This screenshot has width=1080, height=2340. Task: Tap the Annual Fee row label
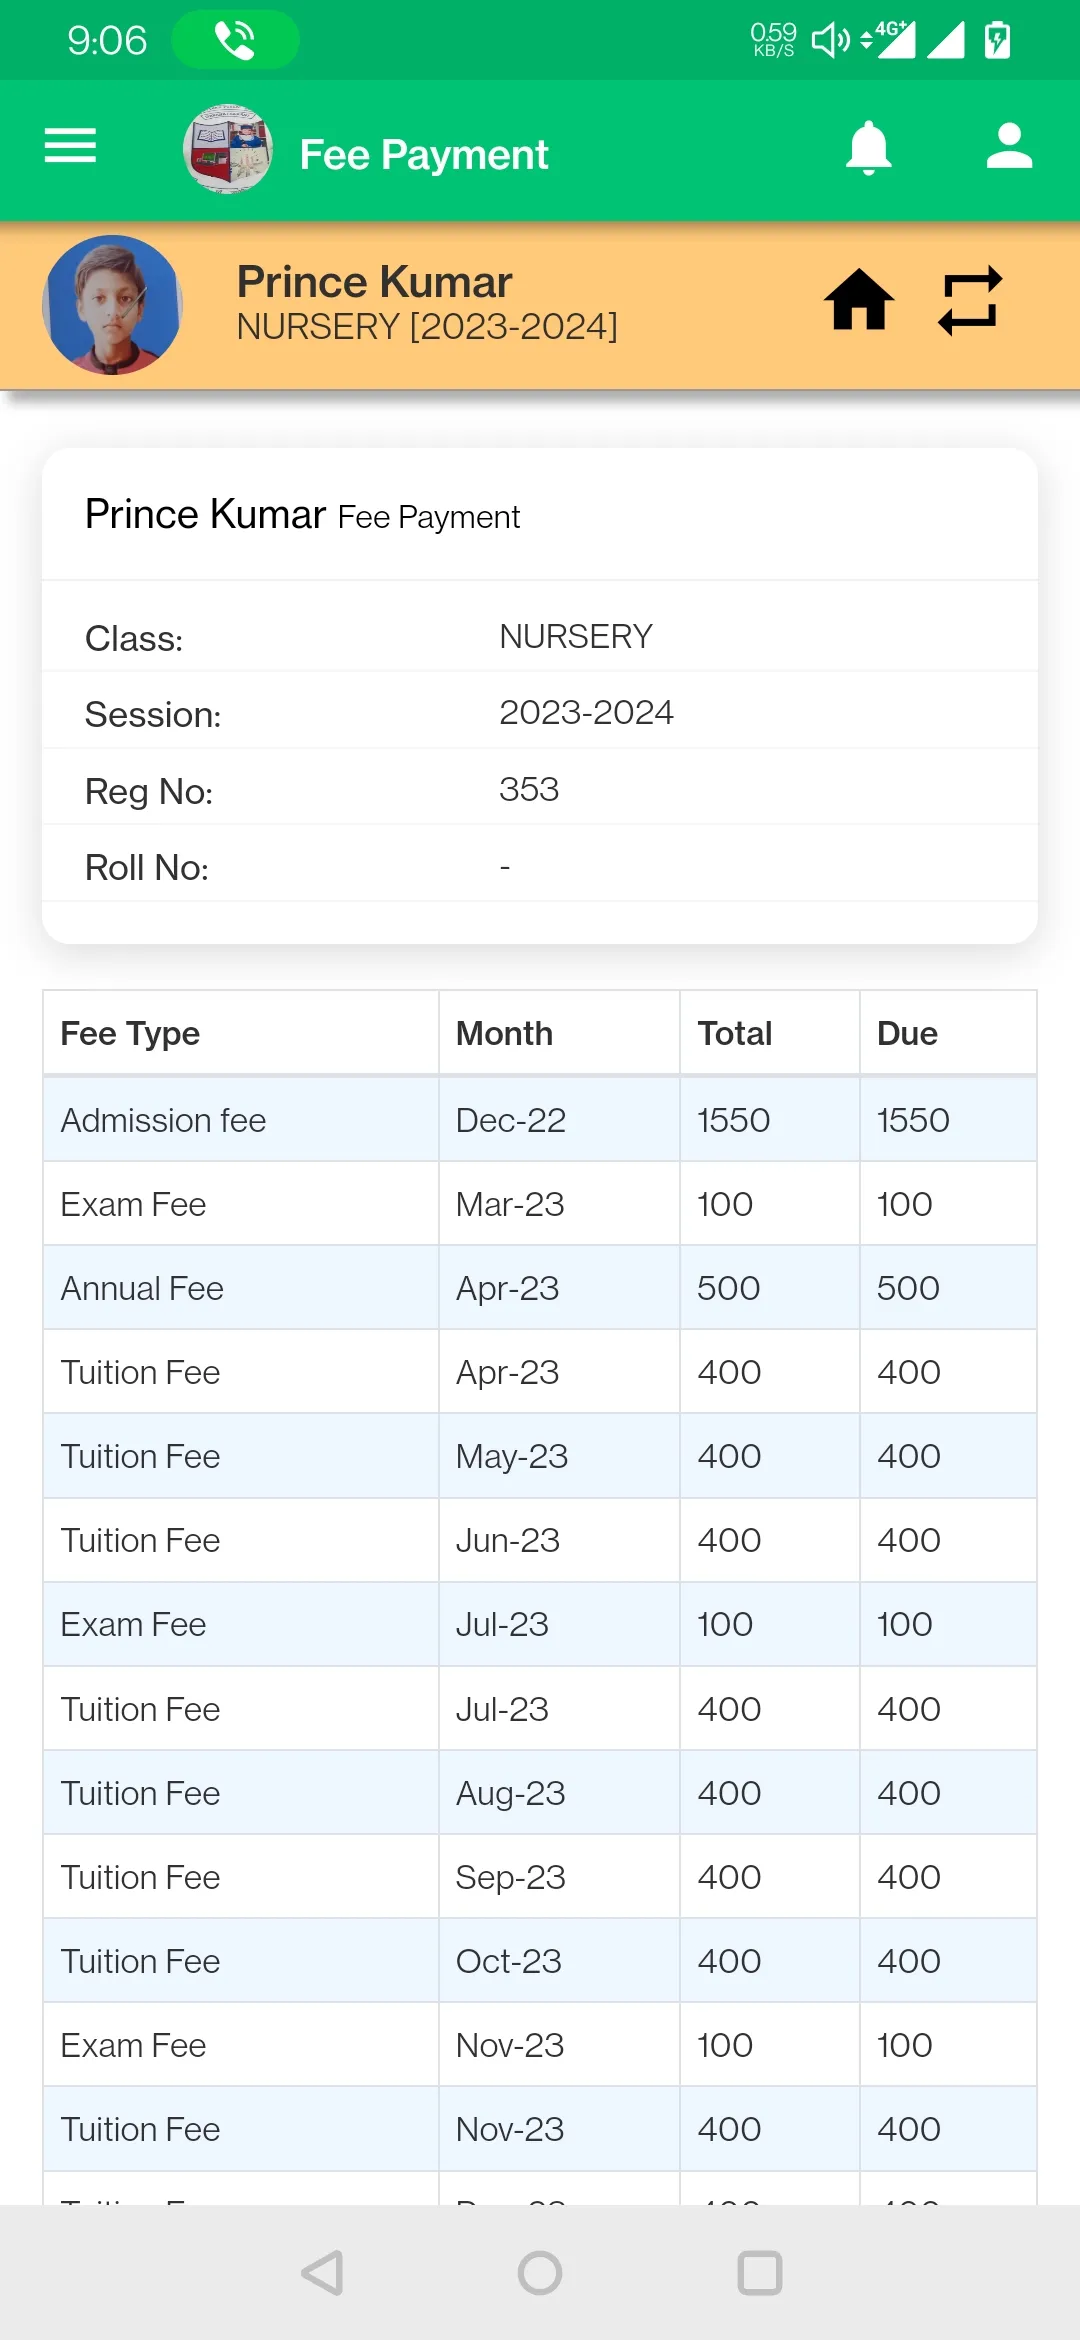point(142,1288)
